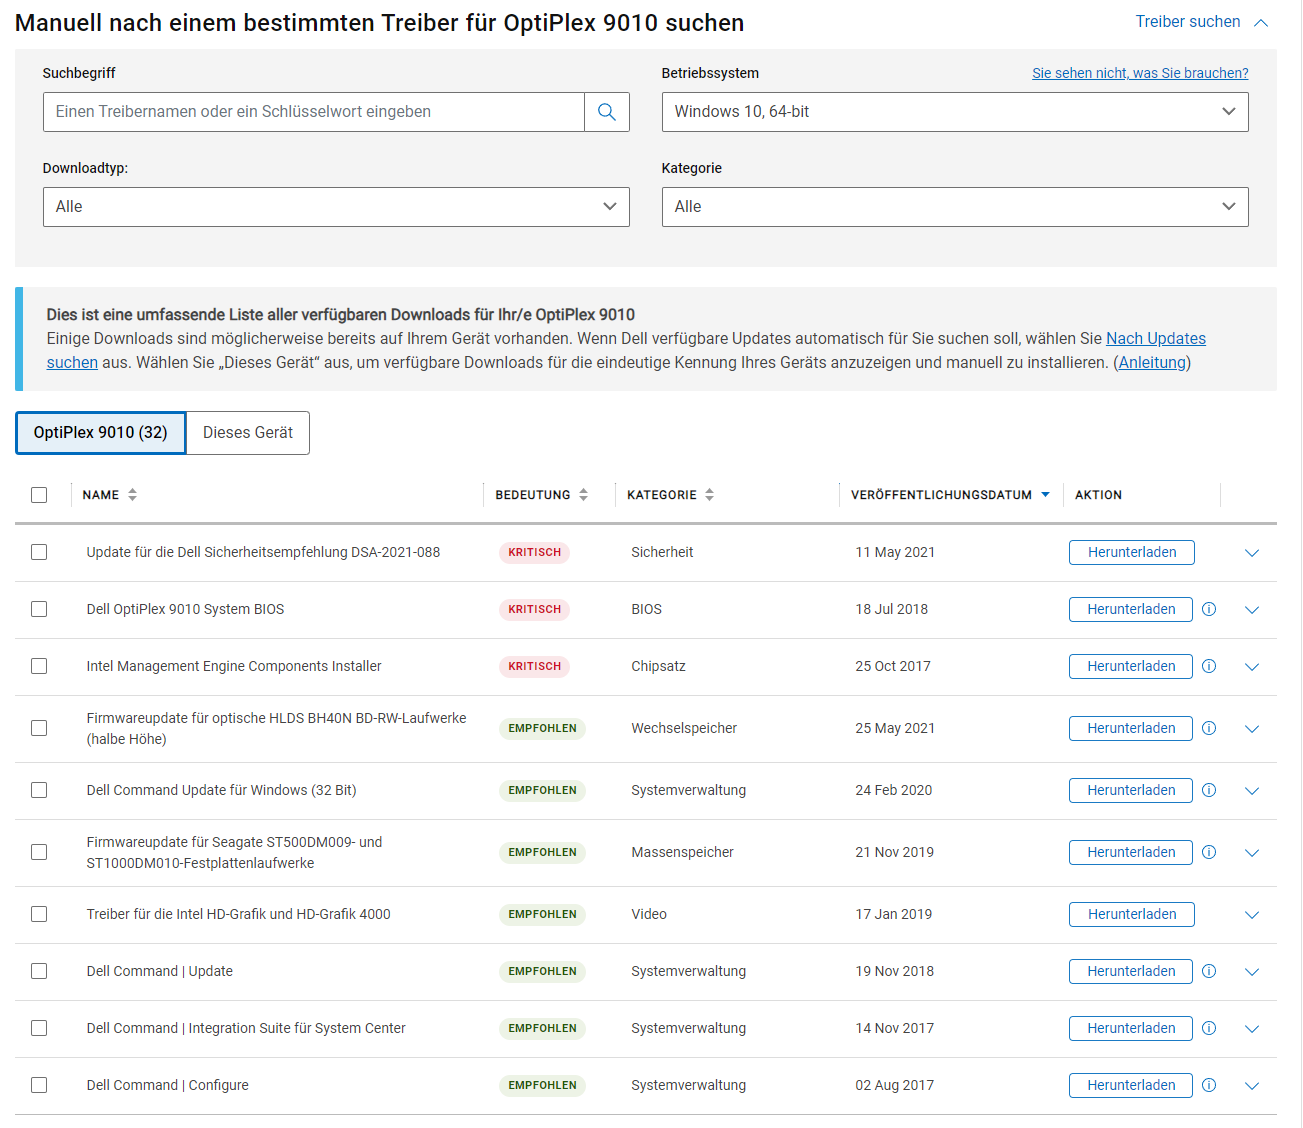1303x1128 pixels.
Task: Download Dell Command | Configure
Action: click(1131, 1085)
